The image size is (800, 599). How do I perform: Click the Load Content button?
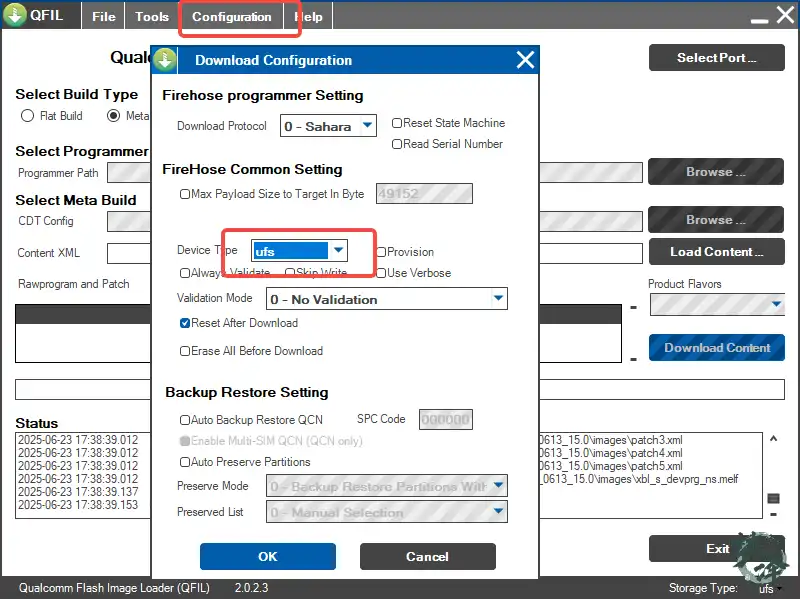tap(716, 252)
